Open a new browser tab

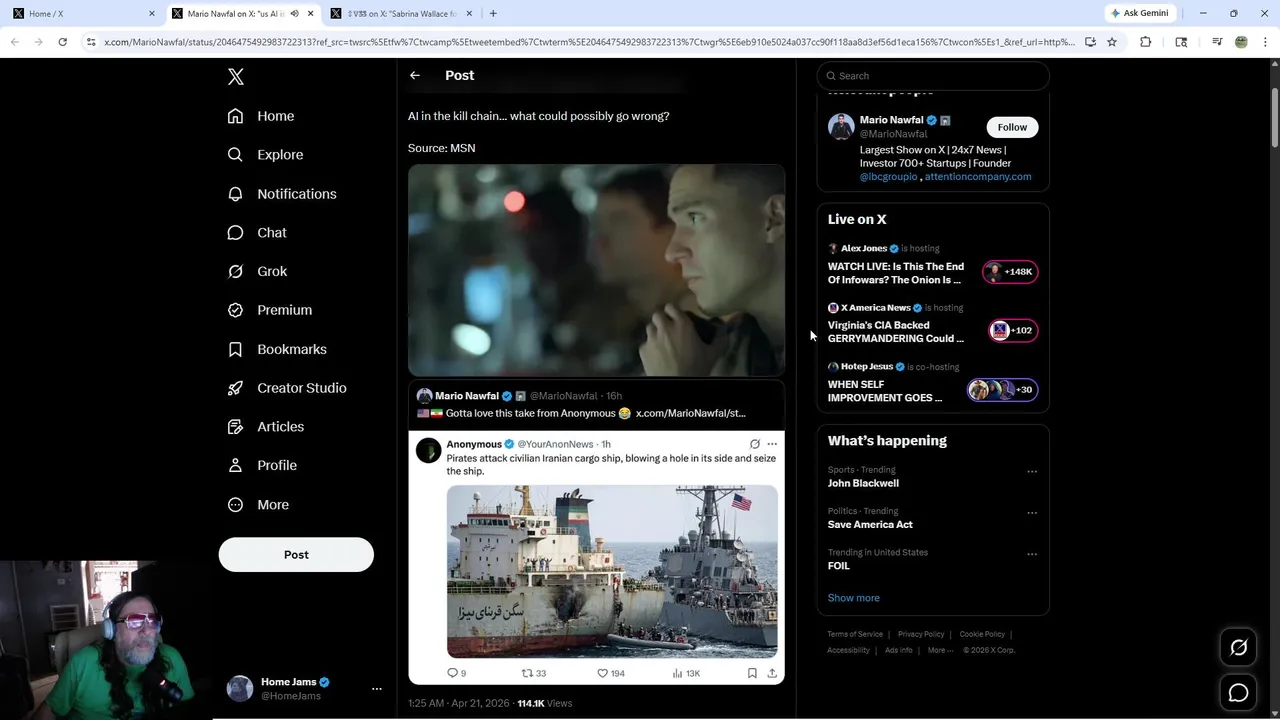tap(493, 13)
